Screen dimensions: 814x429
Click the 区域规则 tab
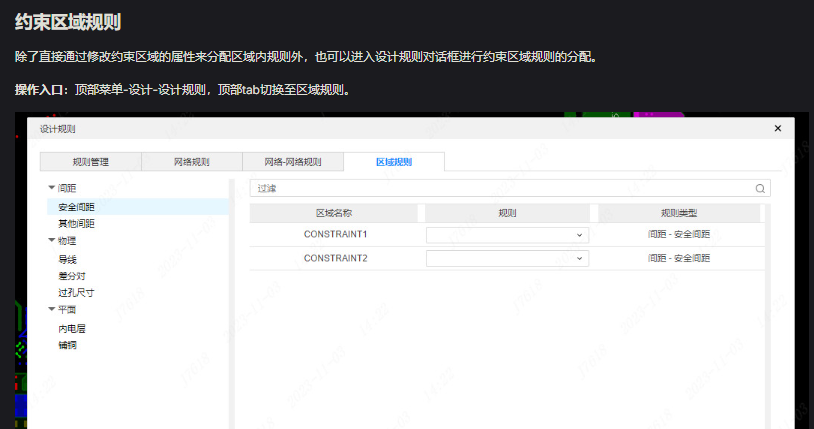394,162
